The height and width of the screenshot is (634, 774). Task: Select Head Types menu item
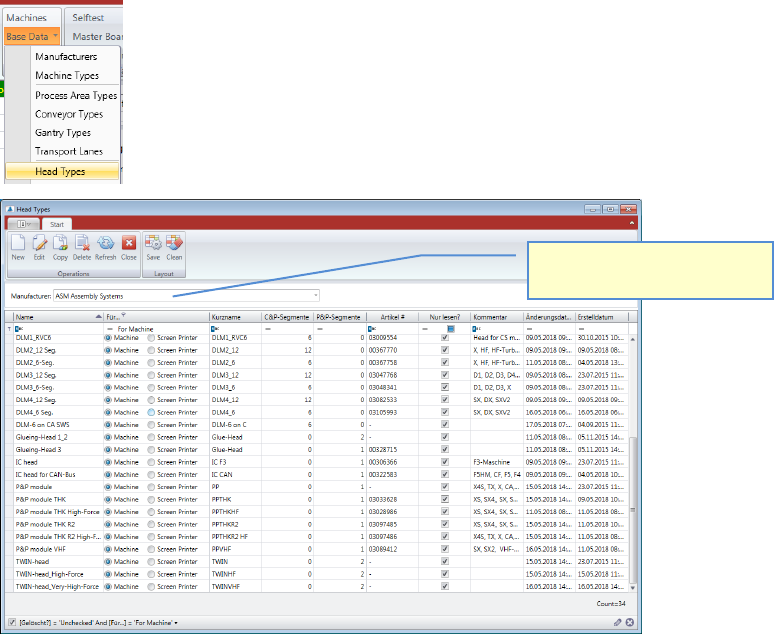62,171
